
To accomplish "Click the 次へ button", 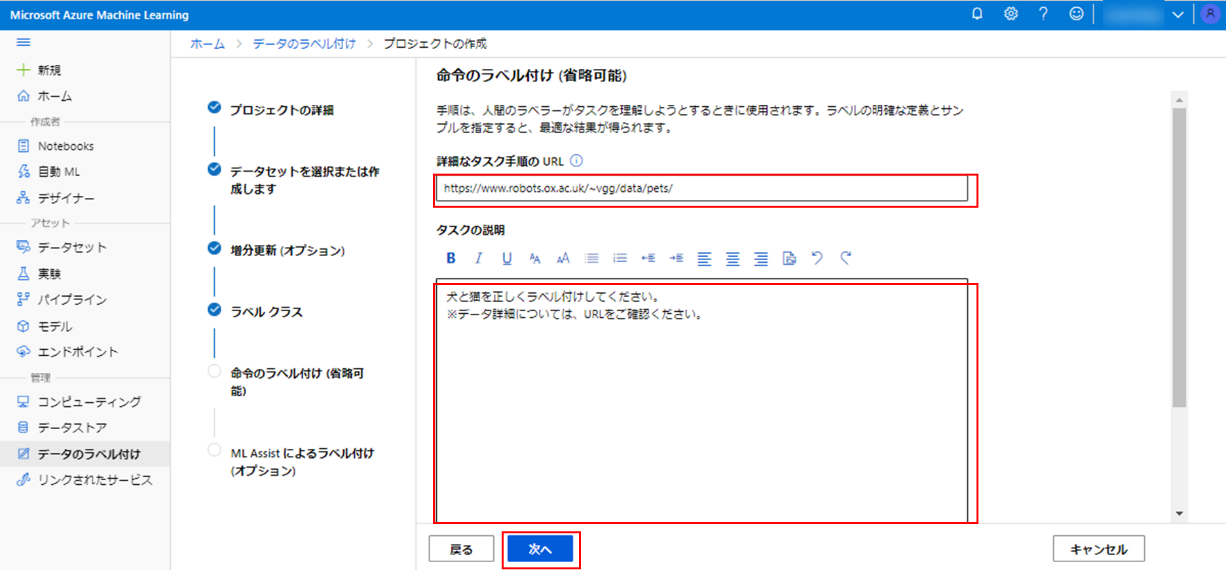I will 540,549.
